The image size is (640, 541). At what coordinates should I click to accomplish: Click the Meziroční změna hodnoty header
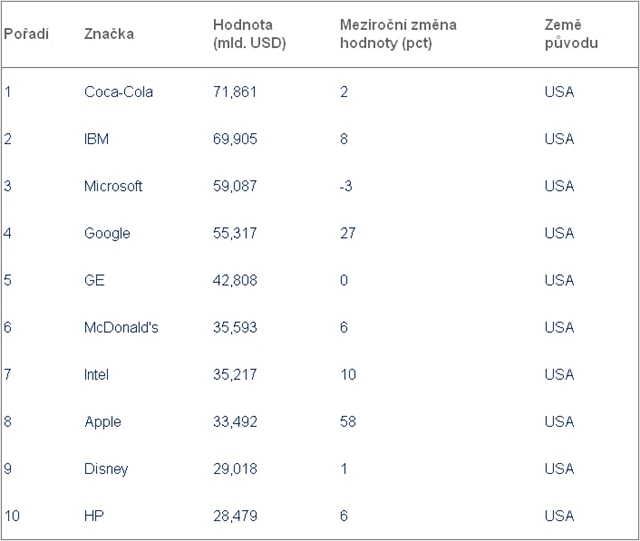pyautogui.click(x=398, y=34)
